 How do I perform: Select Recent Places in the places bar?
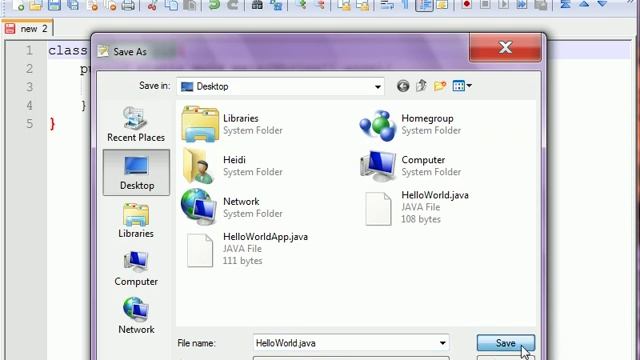tap(136, 124)
